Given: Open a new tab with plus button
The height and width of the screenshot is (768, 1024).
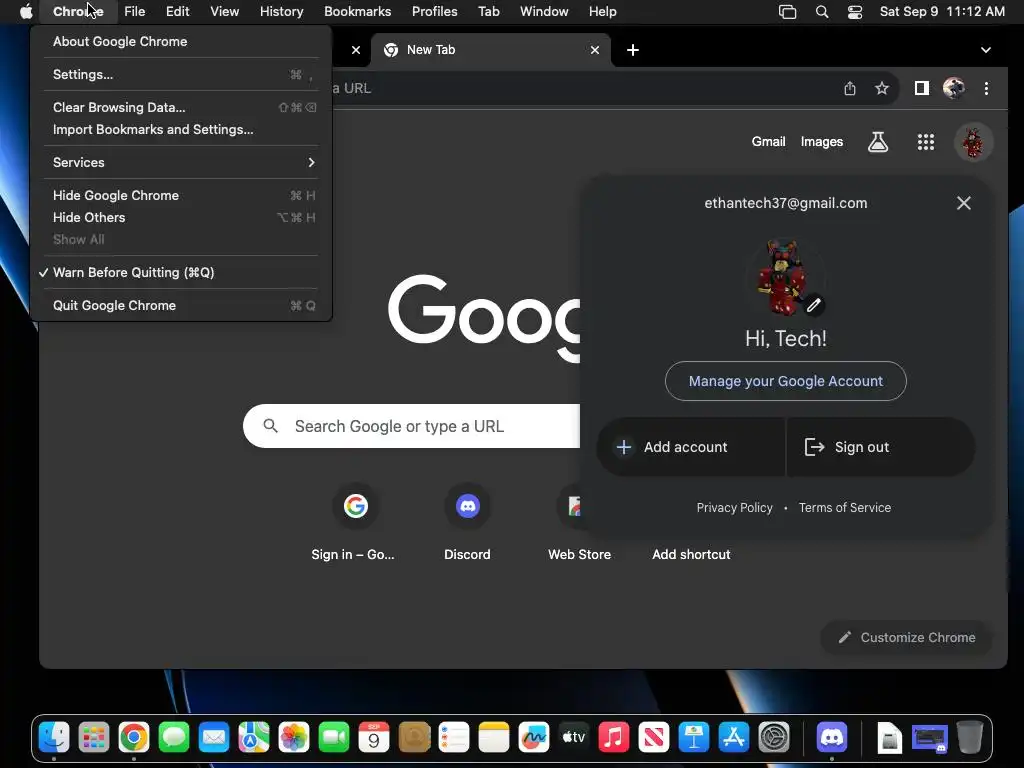Looking at the screenshot, I should click(x=633, y=50).
